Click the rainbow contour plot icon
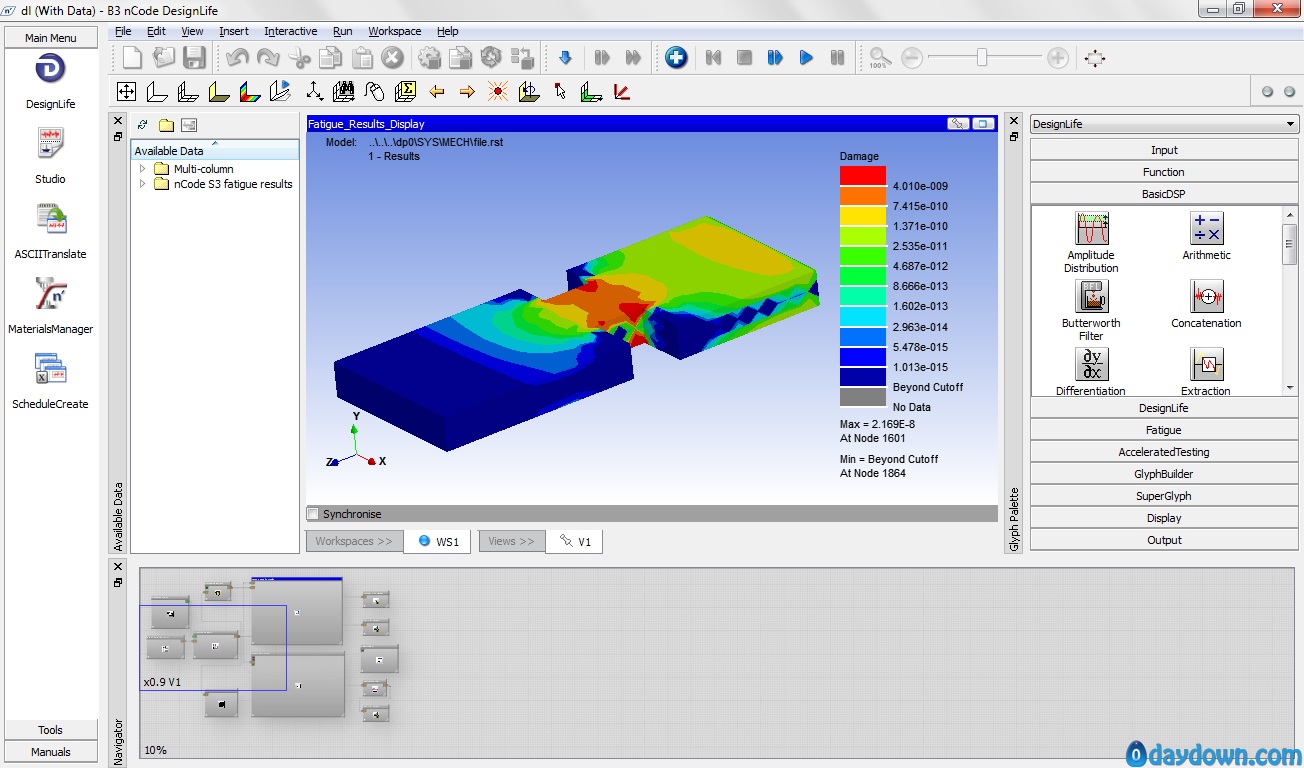Screen dimensions: 1304x768 (x=249, y=92)
